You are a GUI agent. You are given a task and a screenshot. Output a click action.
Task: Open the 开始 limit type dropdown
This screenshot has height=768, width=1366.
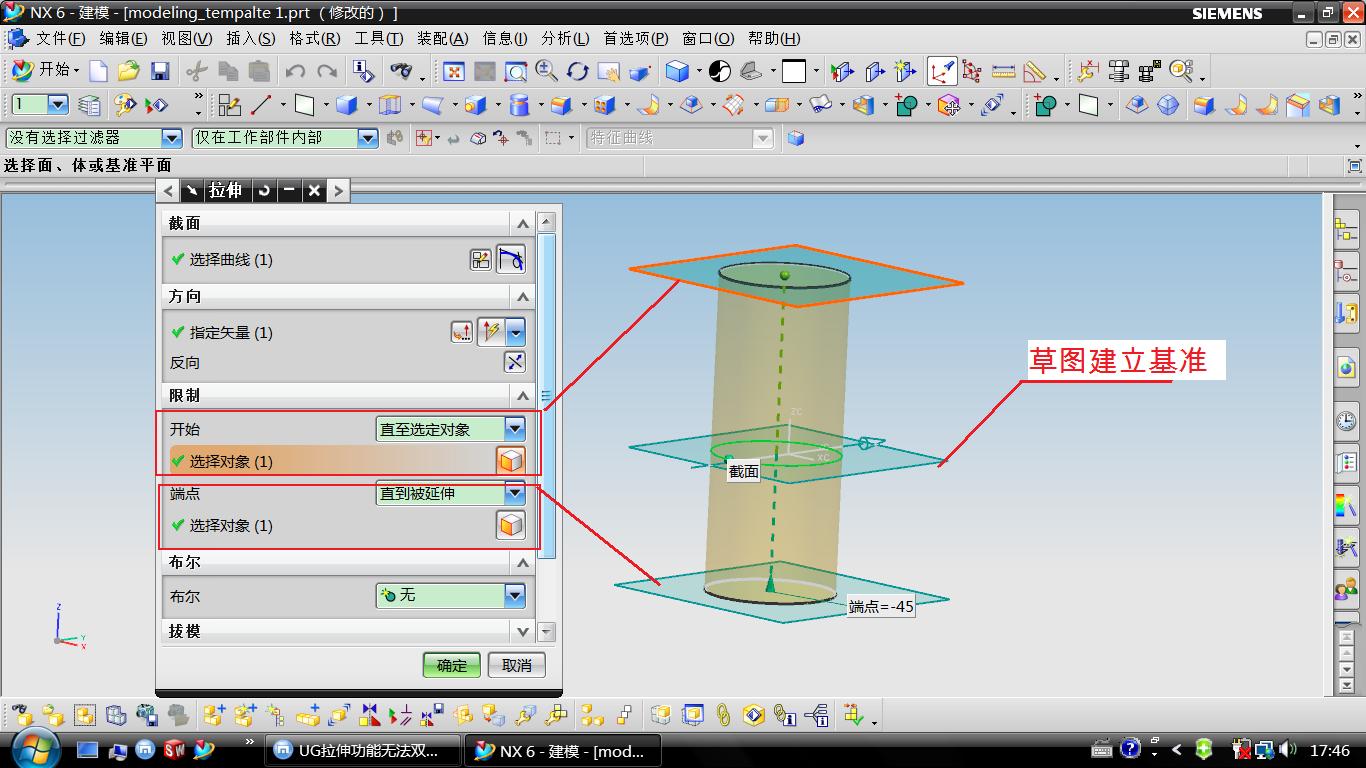point(514,429)
